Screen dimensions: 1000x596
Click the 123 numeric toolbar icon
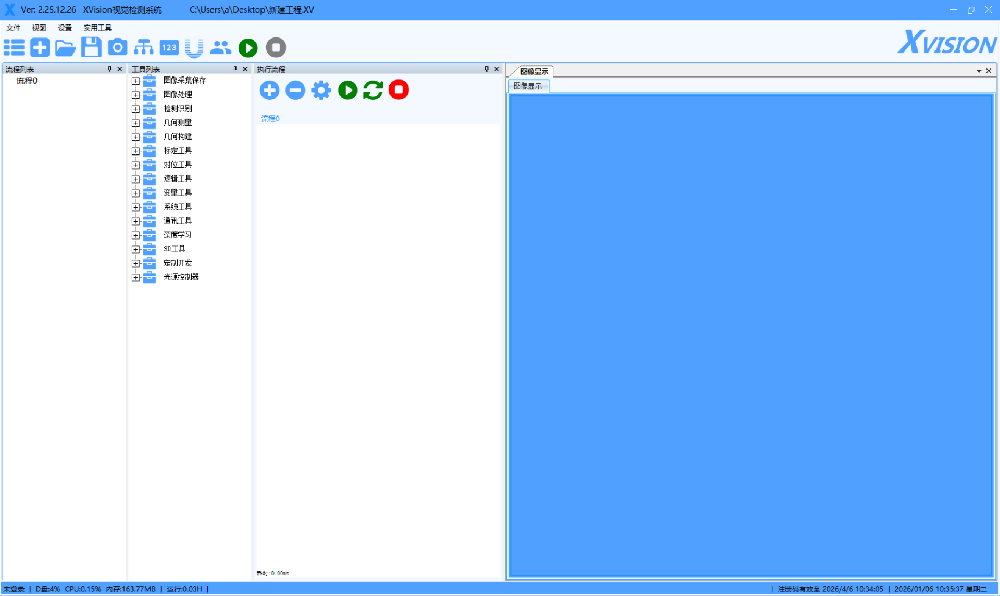coord(169,46)
